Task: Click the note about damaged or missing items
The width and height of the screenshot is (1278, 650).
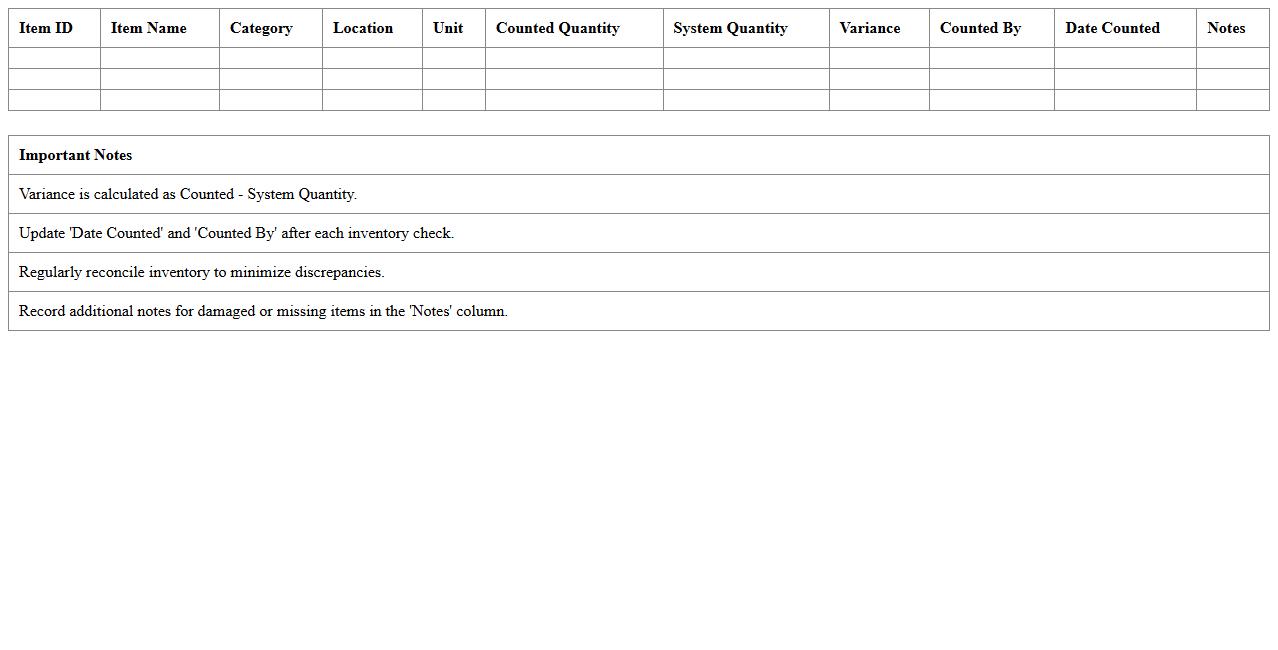Action: (263, 311)
